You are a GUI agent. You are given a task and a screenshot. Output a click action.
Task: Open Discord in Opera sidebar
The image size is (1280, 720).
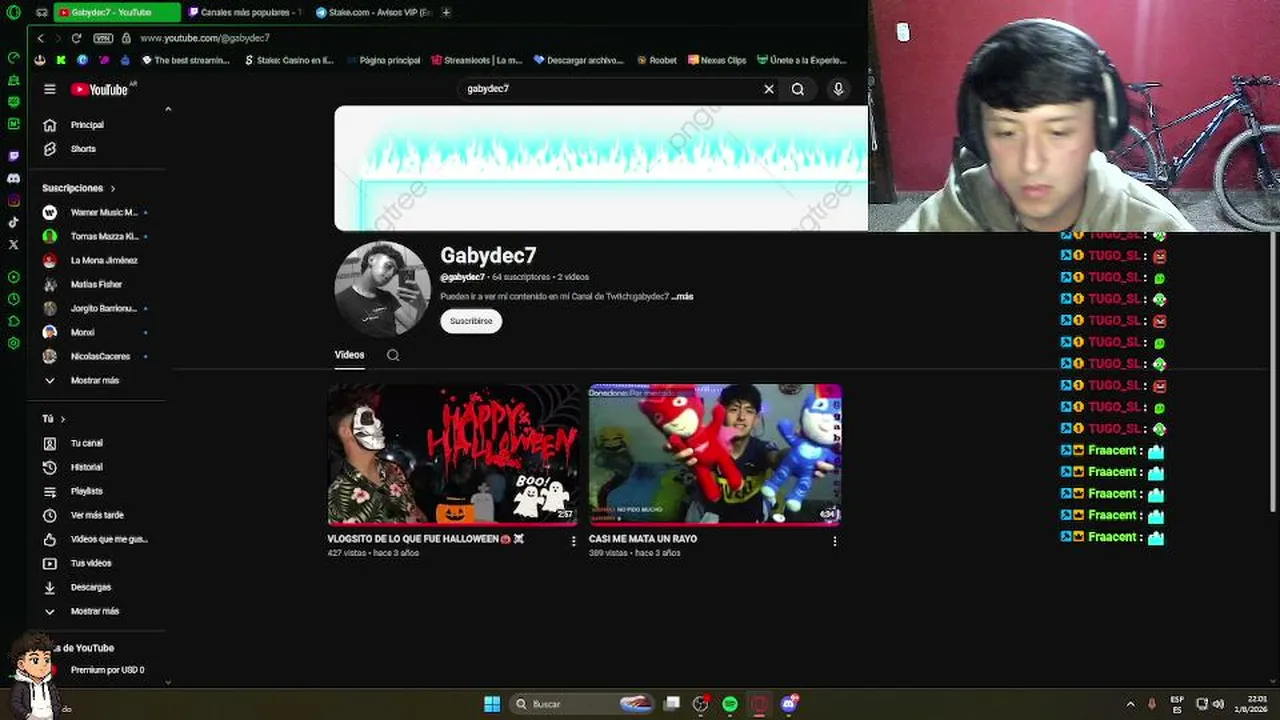point(13,179)
